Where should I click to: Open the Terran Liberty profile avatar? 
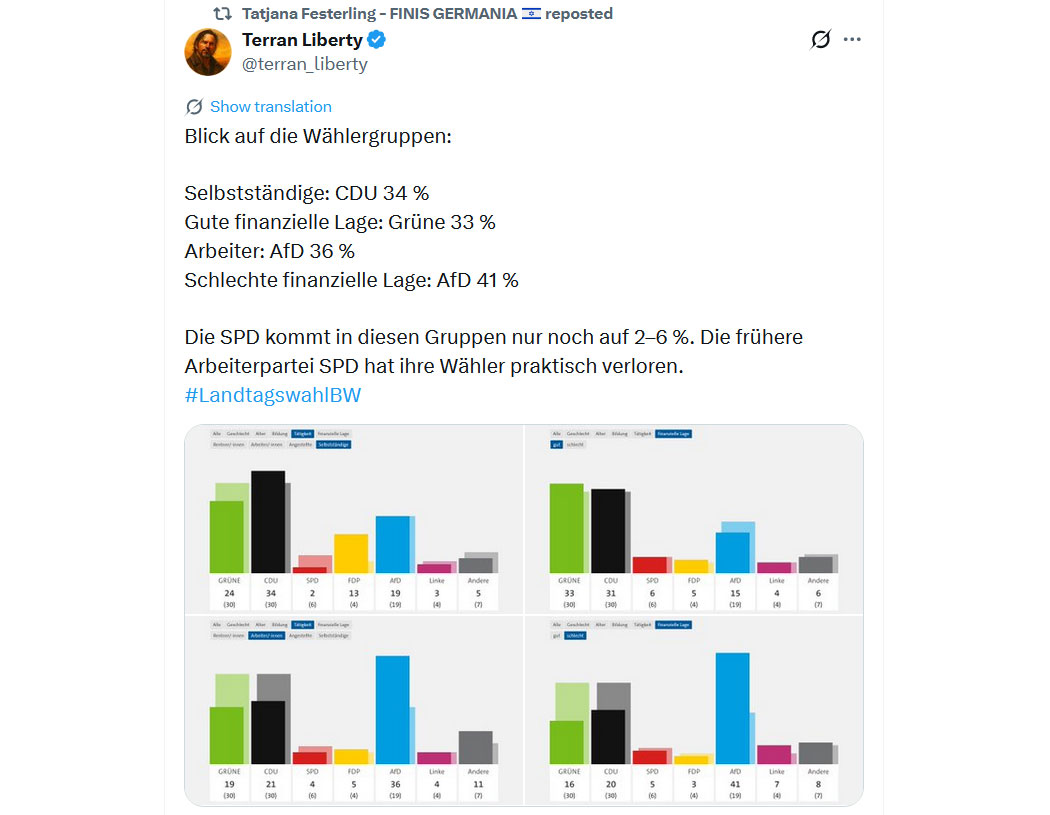coord(208,52)
